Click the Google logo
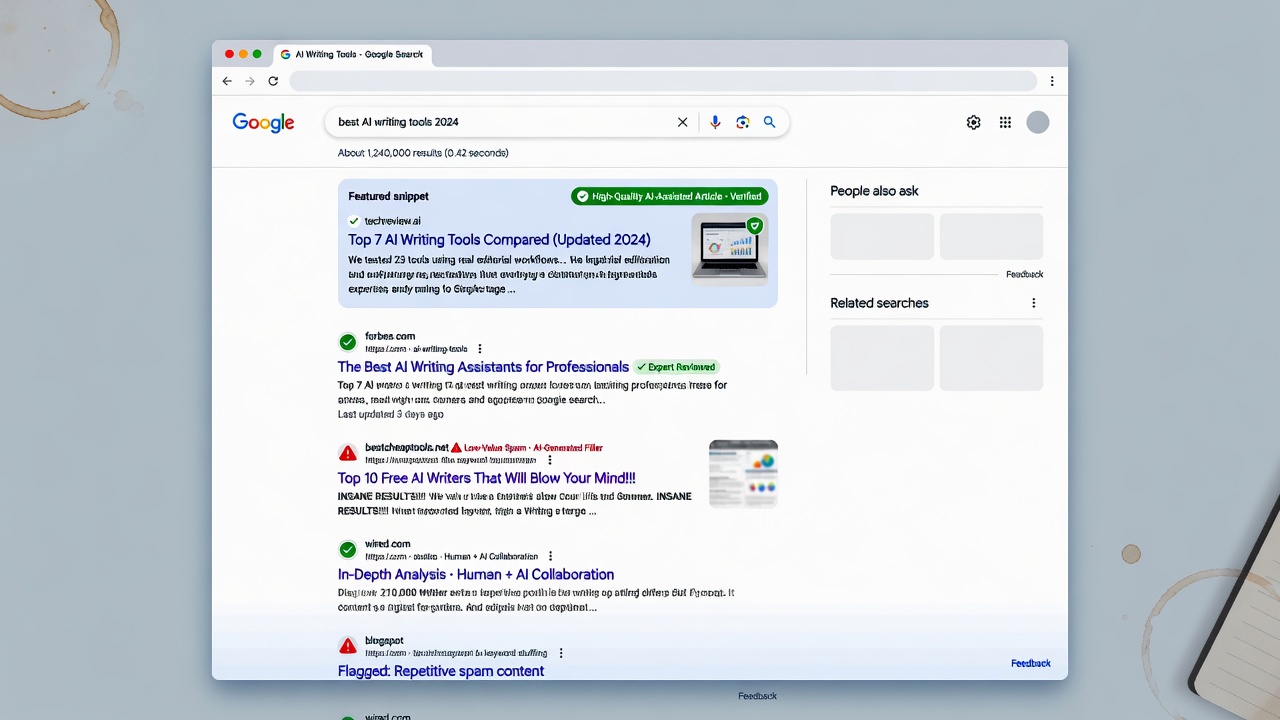The image size is (1280, 720). 263,122
